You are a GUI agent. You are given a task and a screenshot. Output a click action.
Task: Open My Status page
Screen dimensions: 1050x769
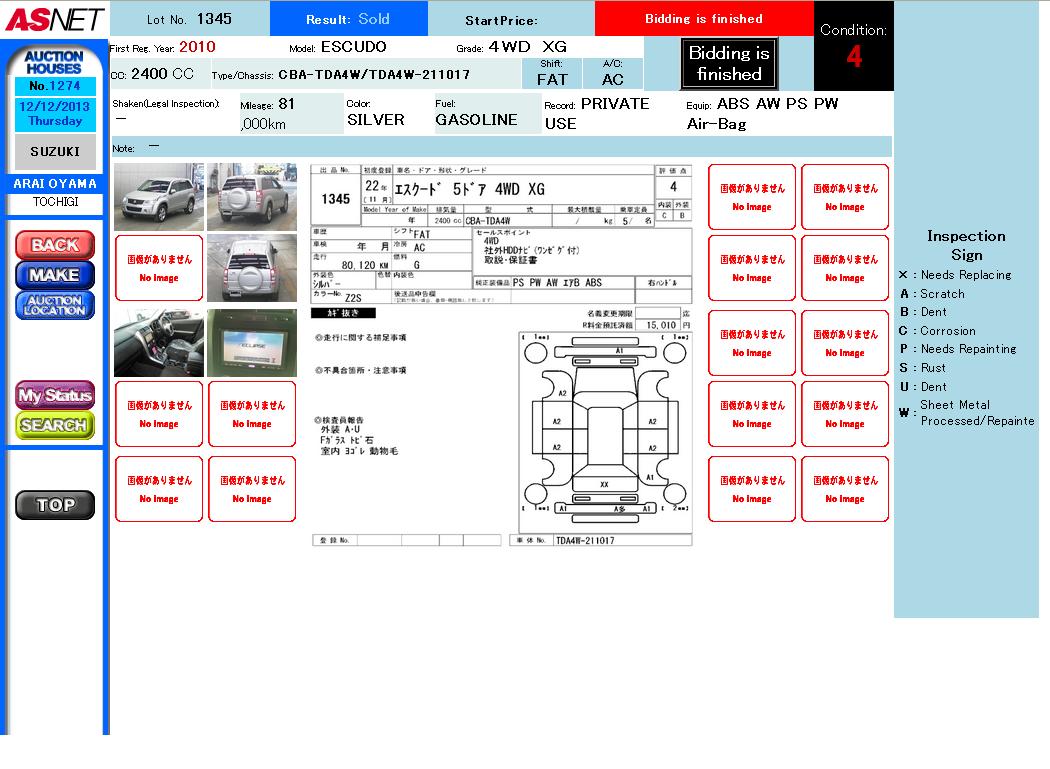click(55, 395)
